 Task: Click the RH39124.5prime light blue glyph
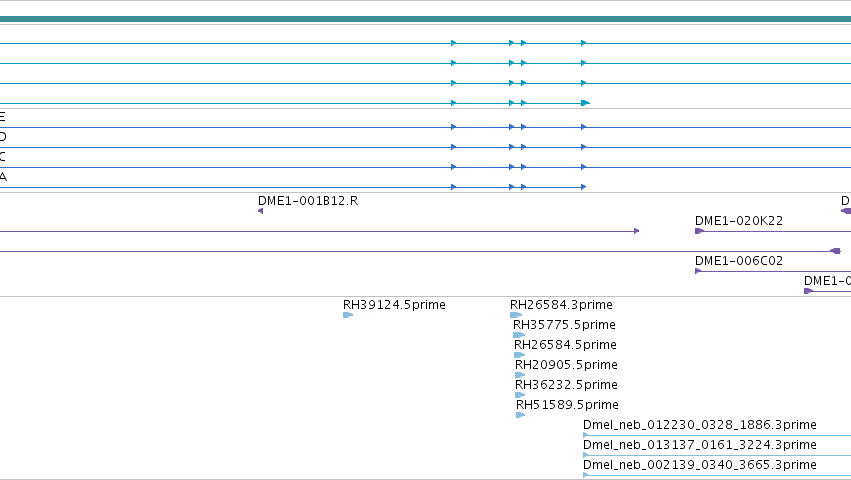[348, 315]
